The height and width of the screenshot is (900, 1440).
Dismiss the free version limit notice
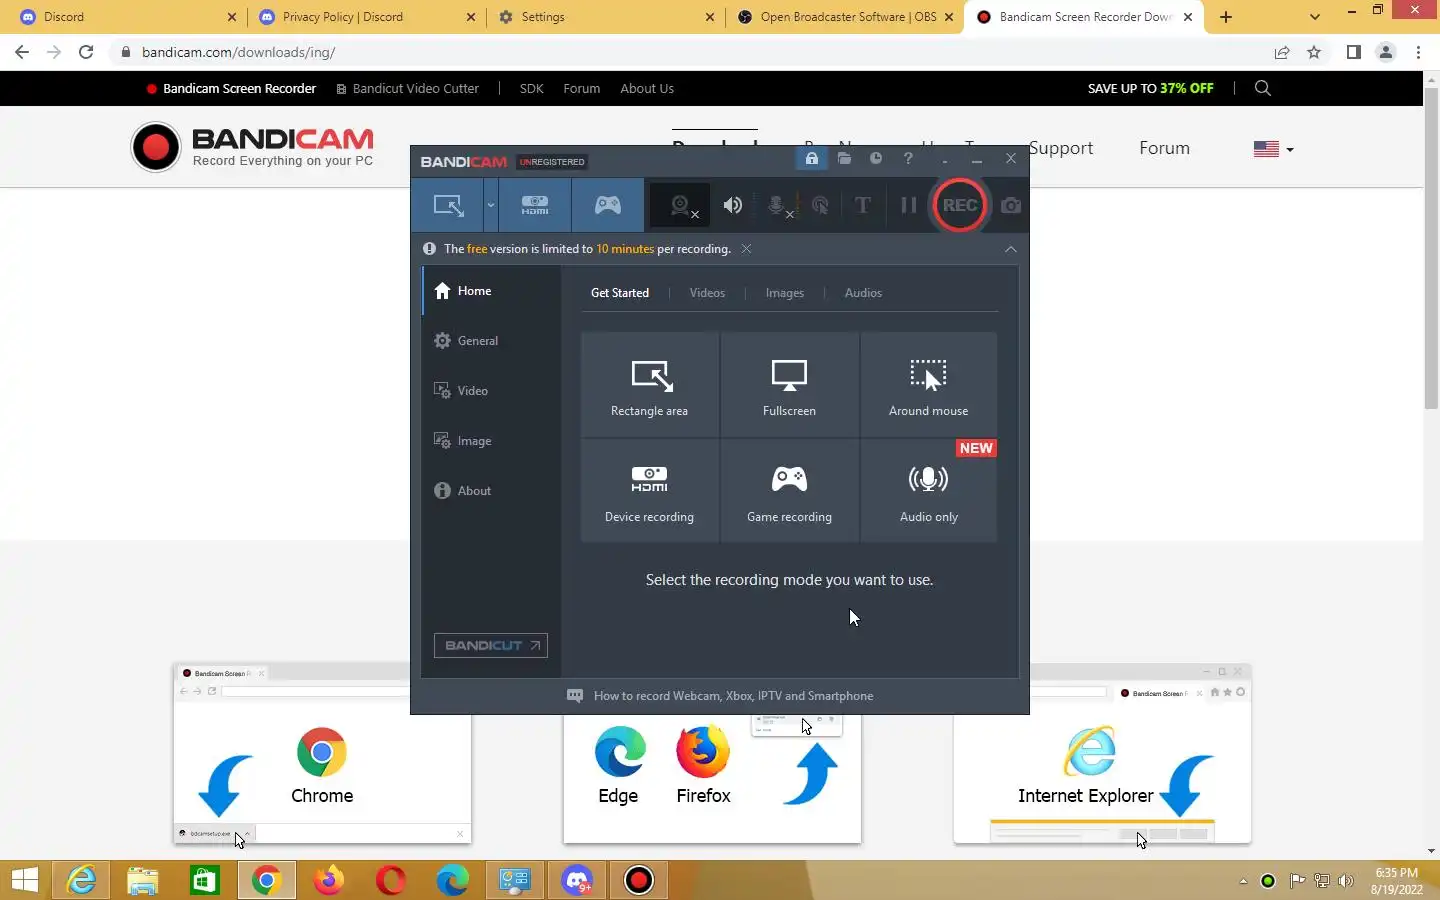(746, 249)
